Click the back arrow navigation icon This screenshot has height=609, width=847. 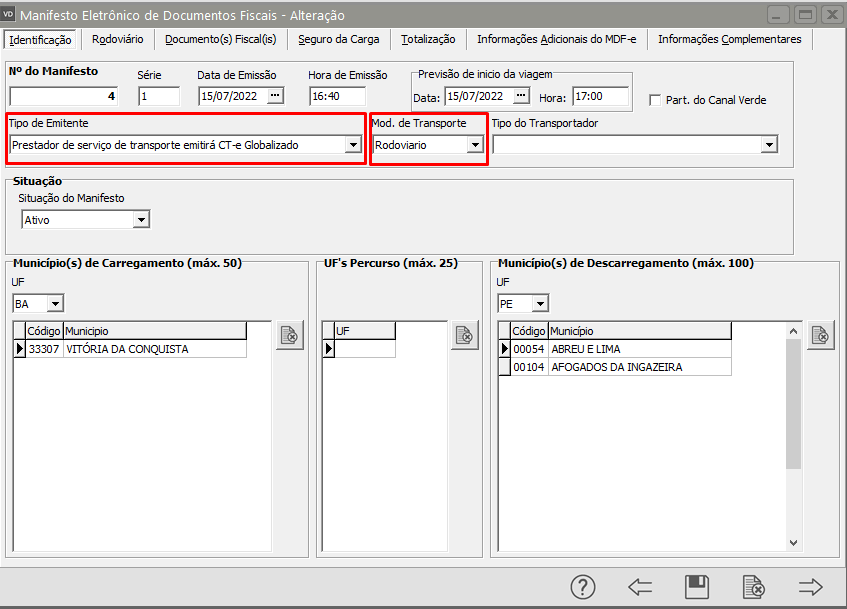[640, 587]
